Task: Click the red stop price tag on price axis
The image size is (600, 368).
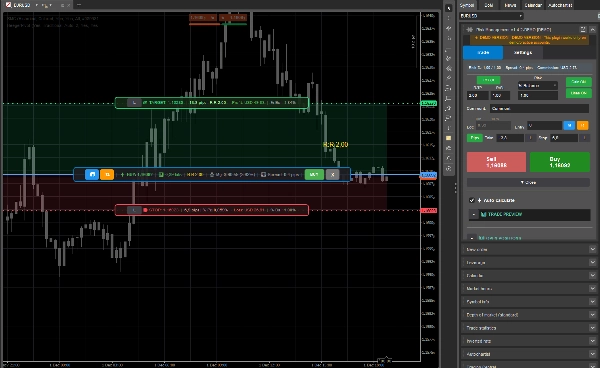Action: [429, 210]
